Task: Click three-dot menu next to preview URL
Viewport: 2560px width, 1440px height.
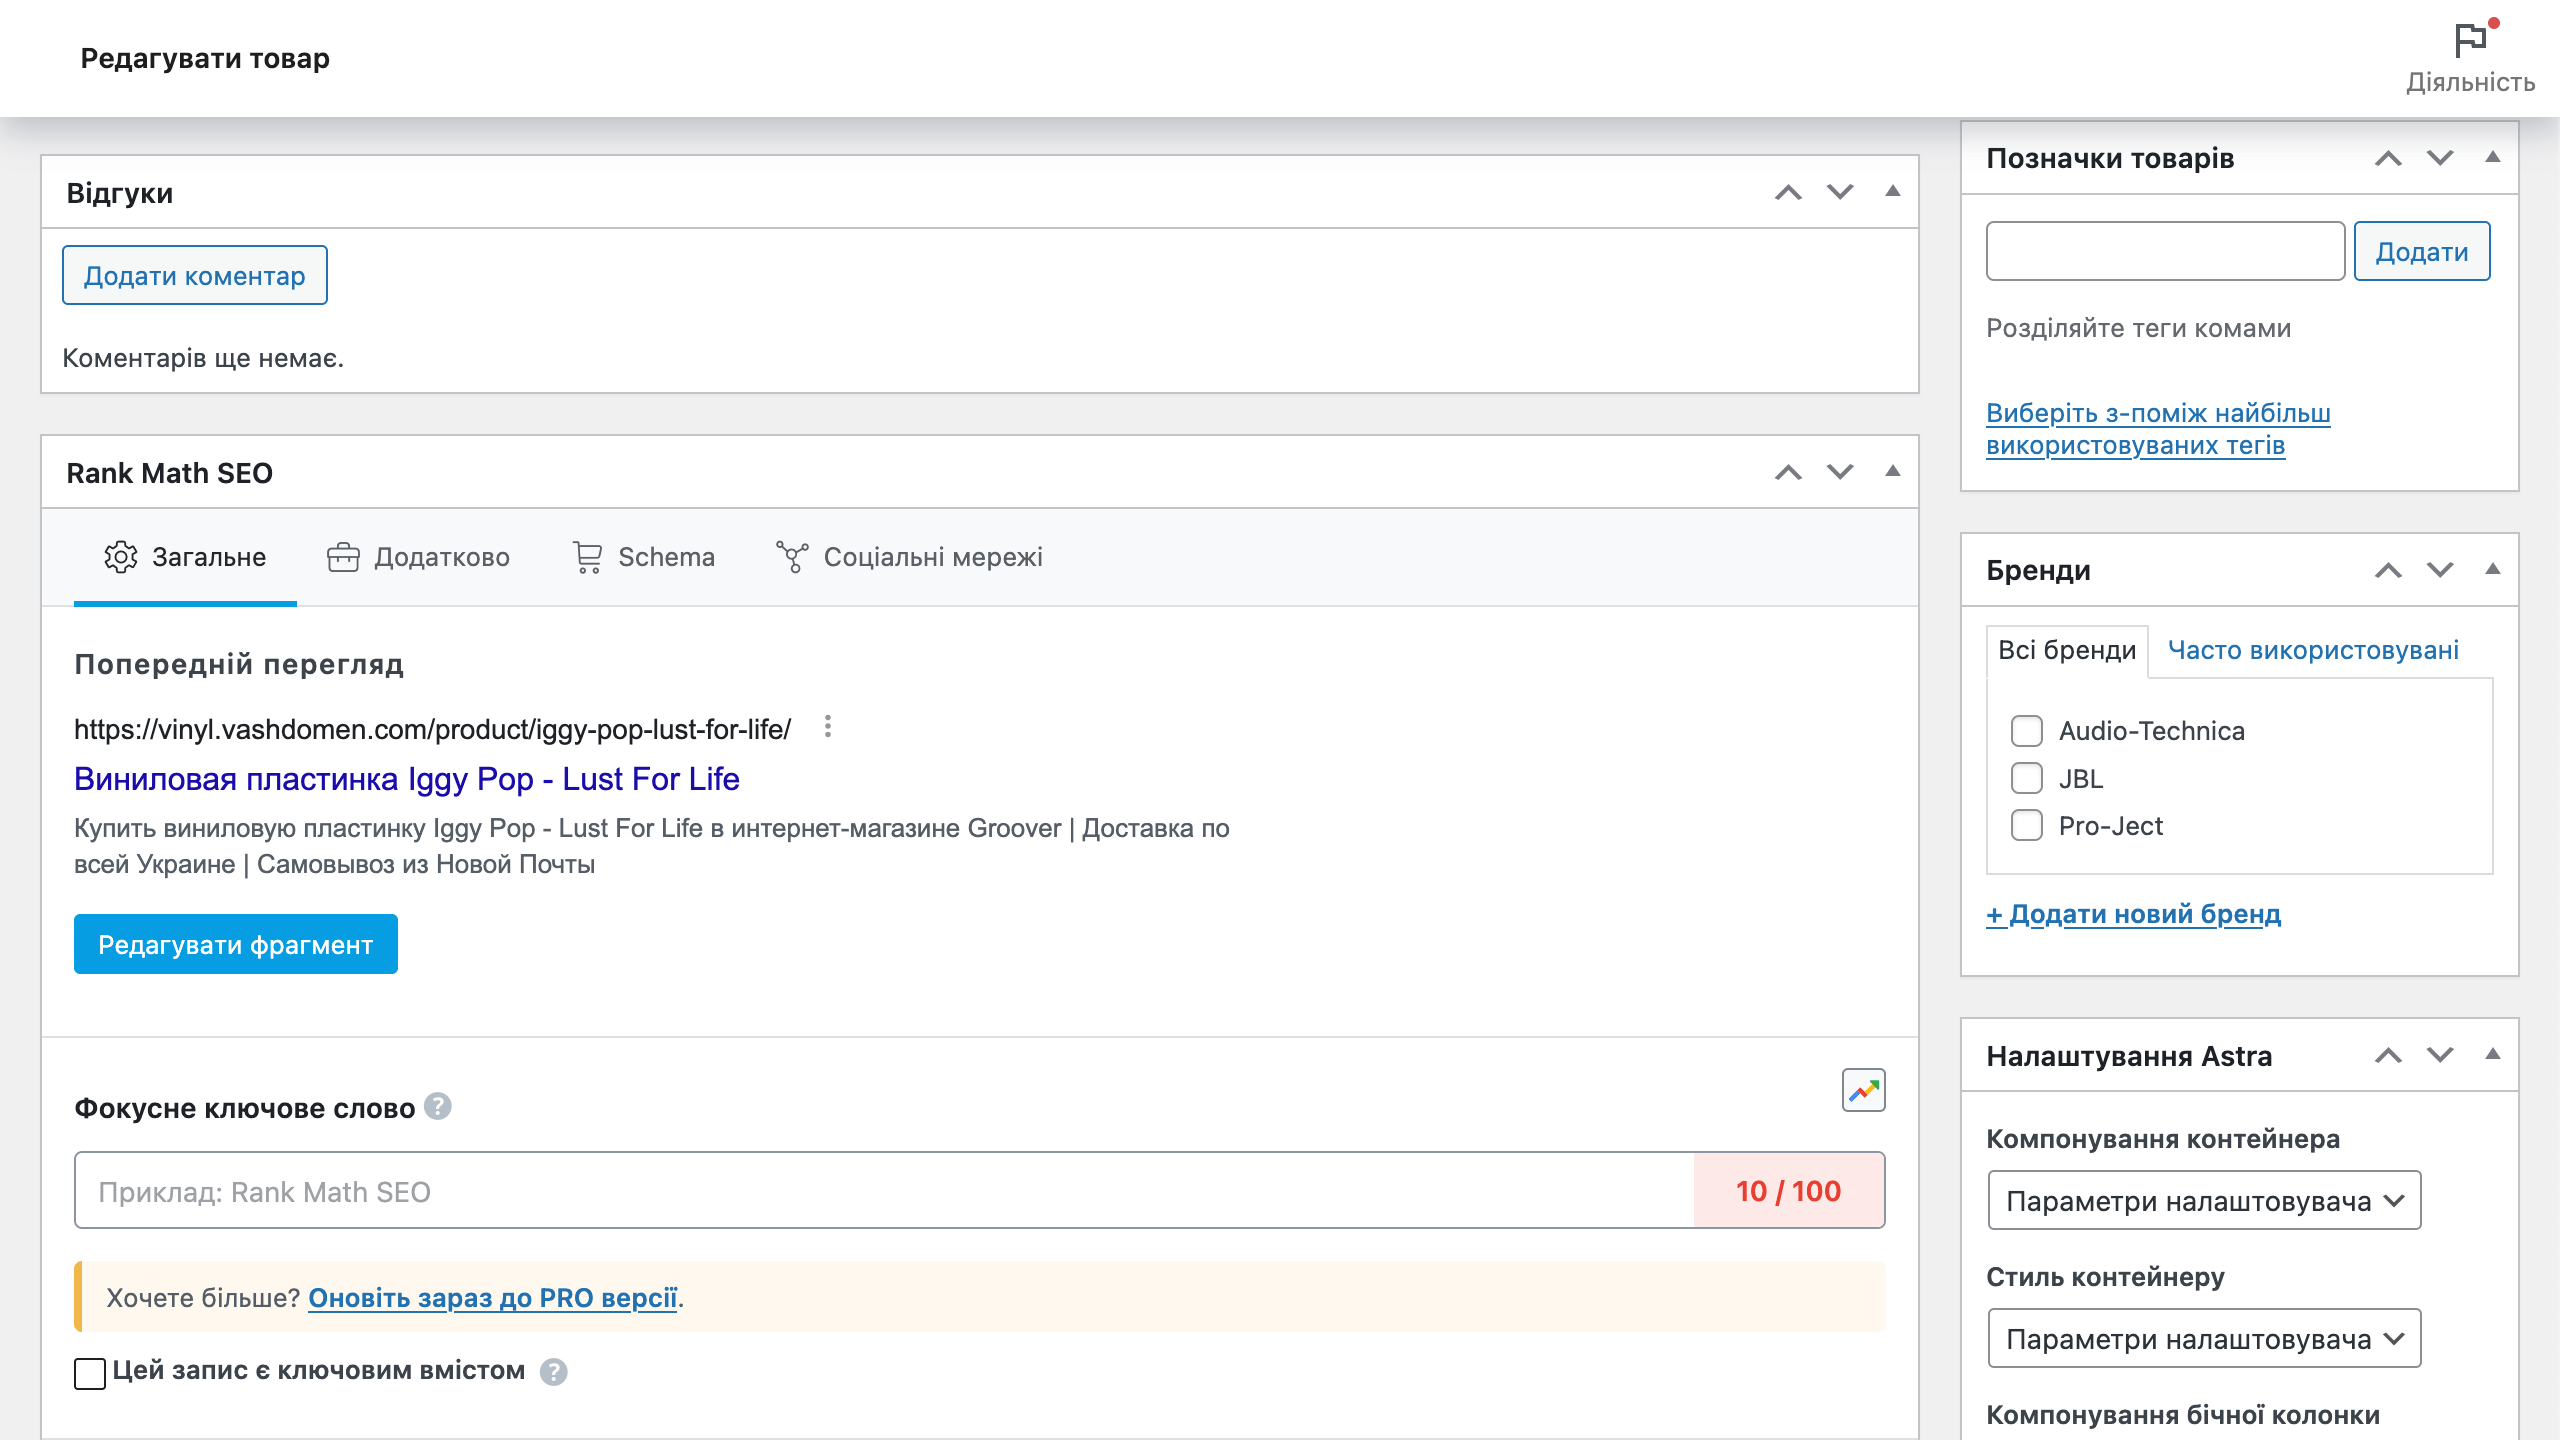Action: 827,727
